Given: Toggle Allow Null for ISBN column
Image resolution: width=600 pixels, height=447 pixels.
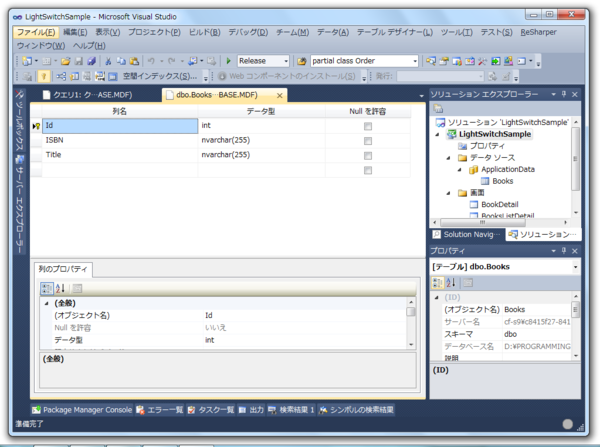Looking at the screenshot, I should click(368, 141).
